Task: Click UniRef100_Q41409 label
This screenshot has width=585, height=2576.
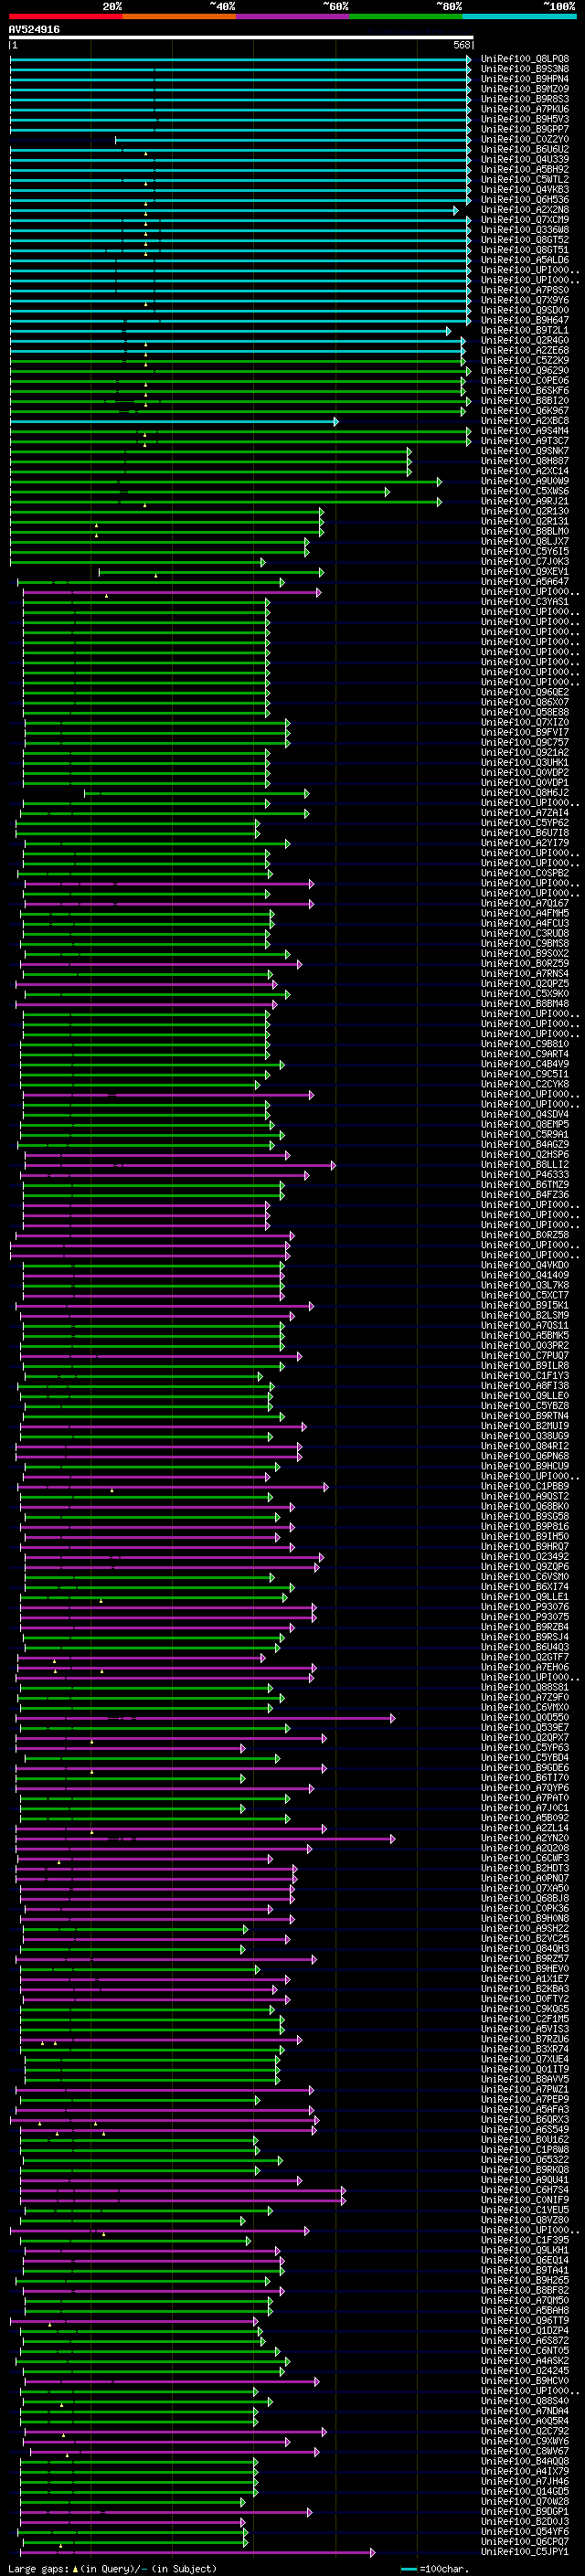Action: 525,1275
